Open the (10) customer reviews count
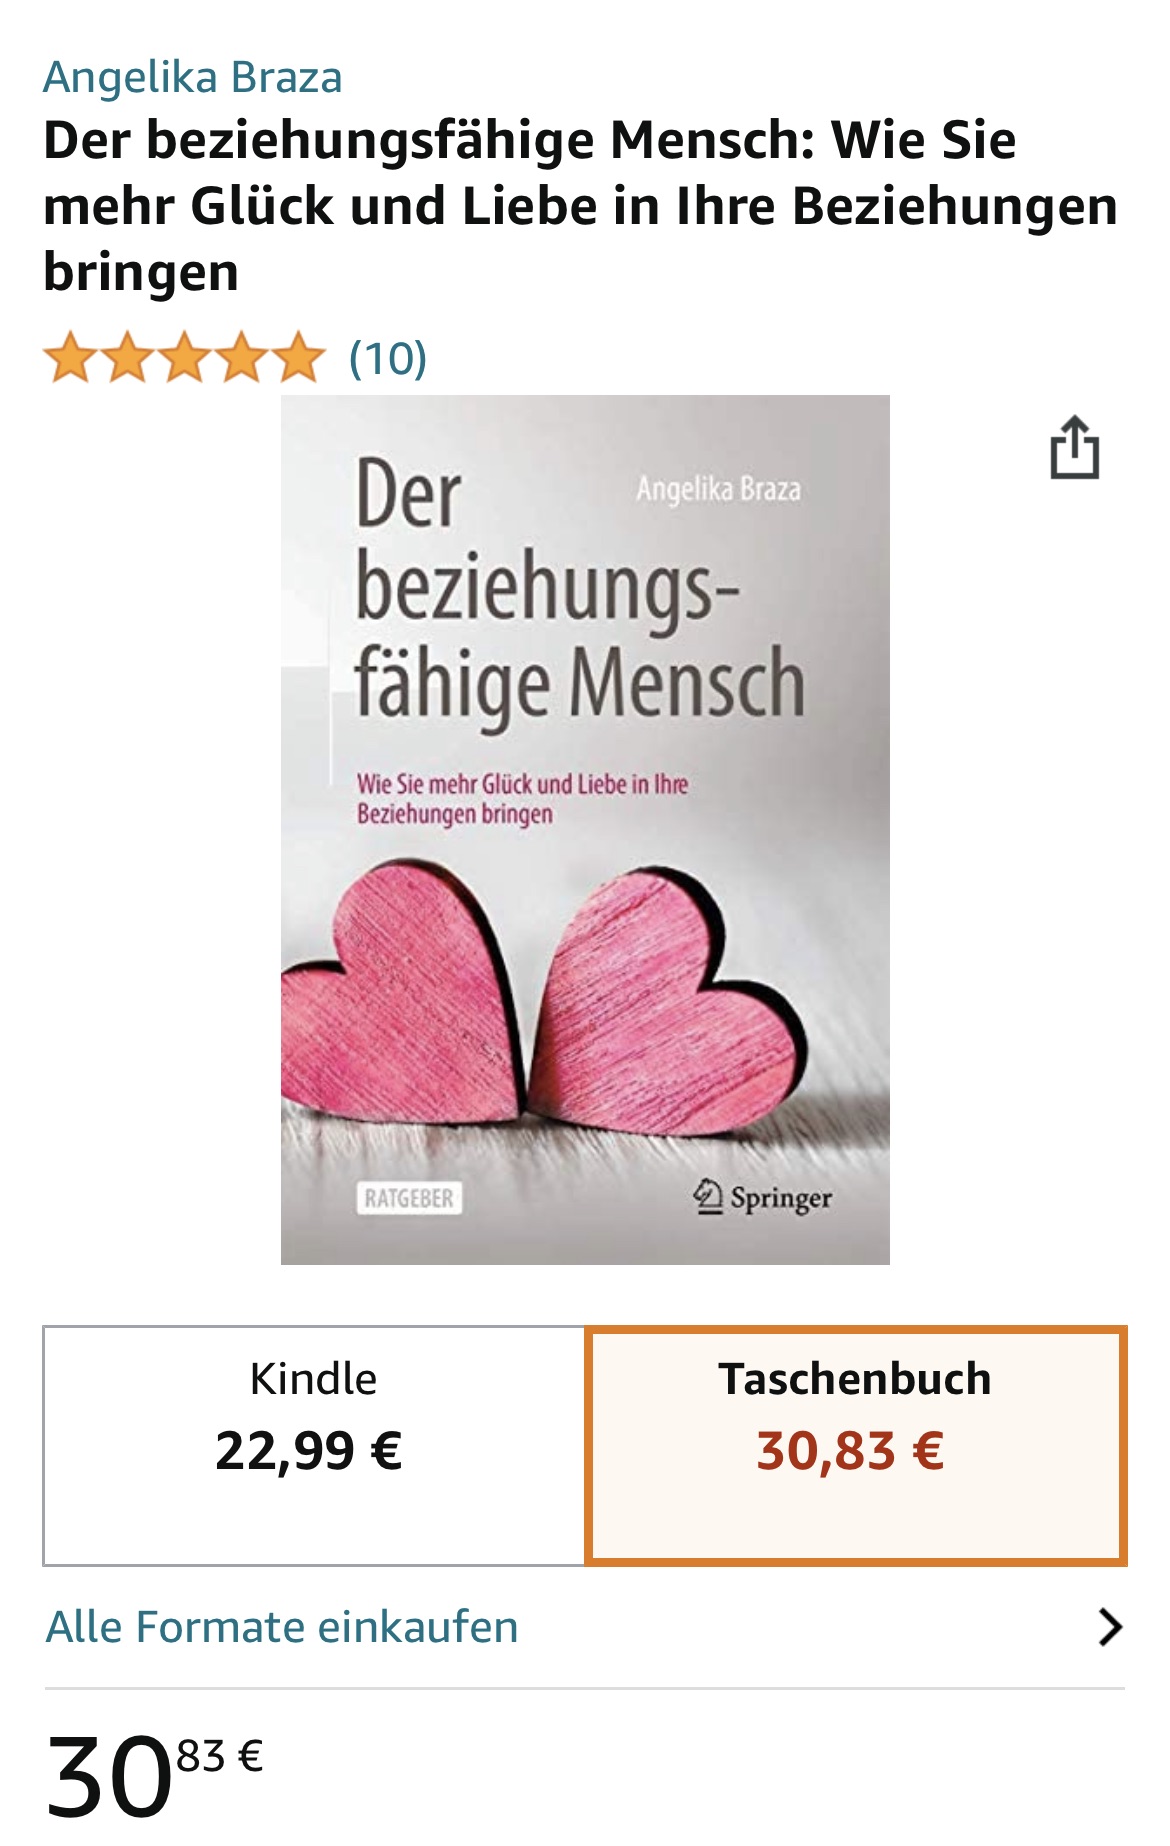The width and height of the screenshot is (1170, 1846). (388, 358)
